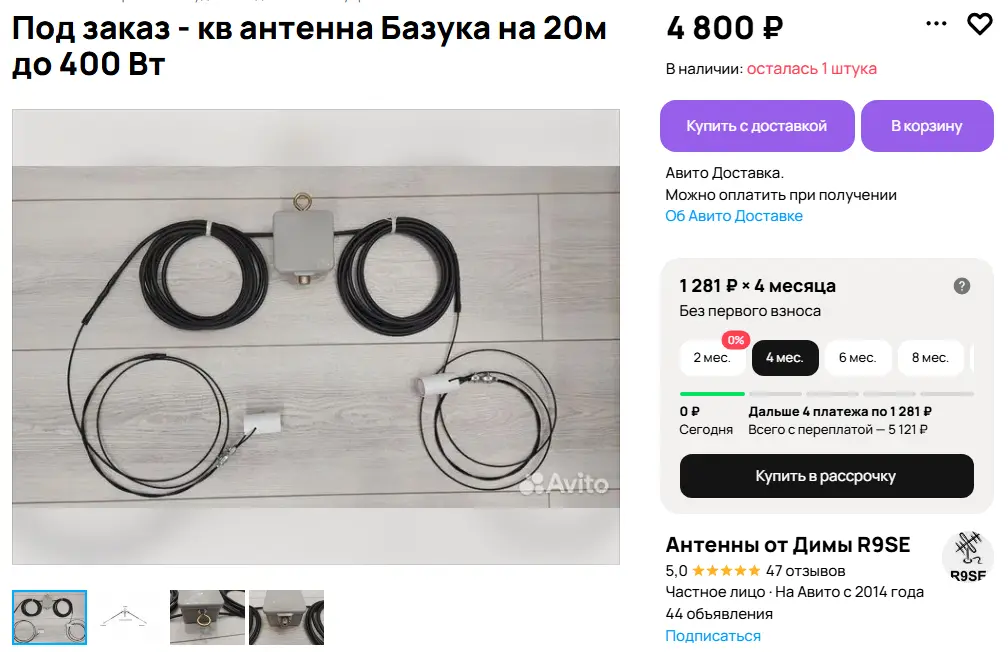Open the Об Авито Доставке link

pos(734,216)
